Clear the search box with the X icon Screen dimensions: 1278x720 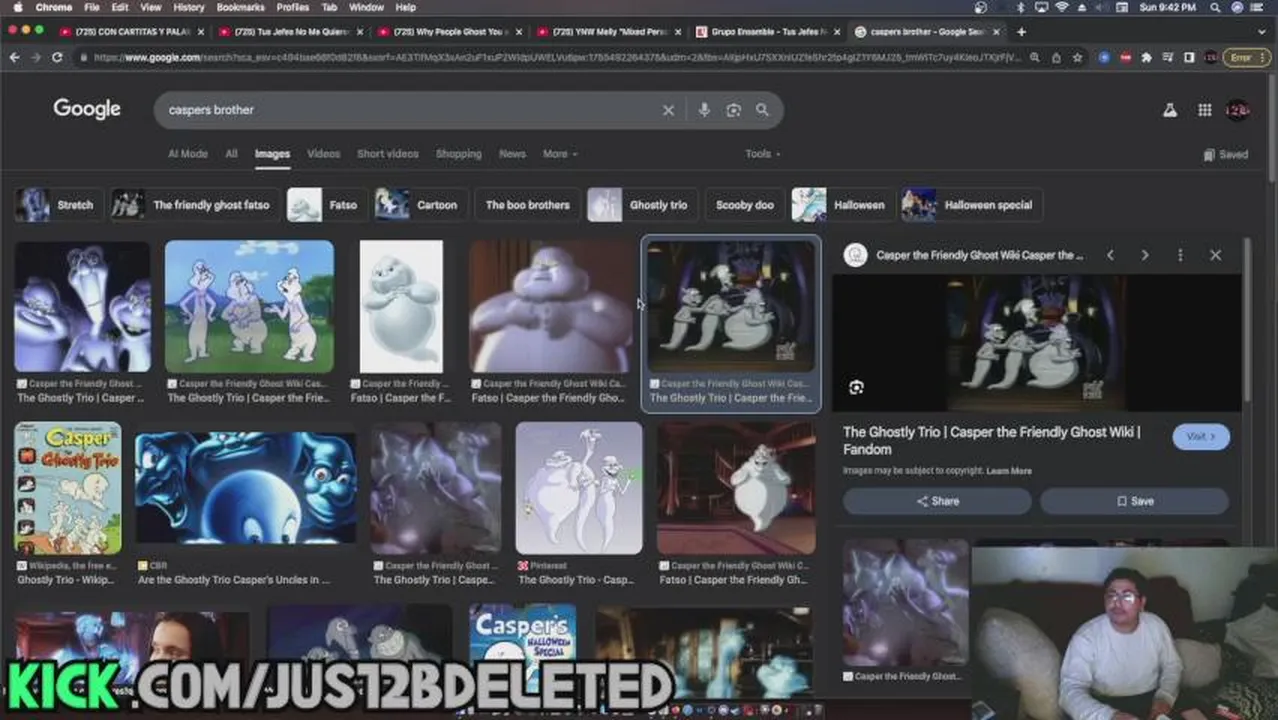[x=668, y=110]
